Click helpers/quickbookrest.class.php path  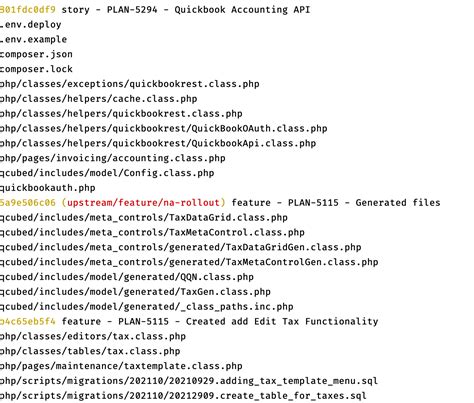pyautogui.click(x=121, y=114)
